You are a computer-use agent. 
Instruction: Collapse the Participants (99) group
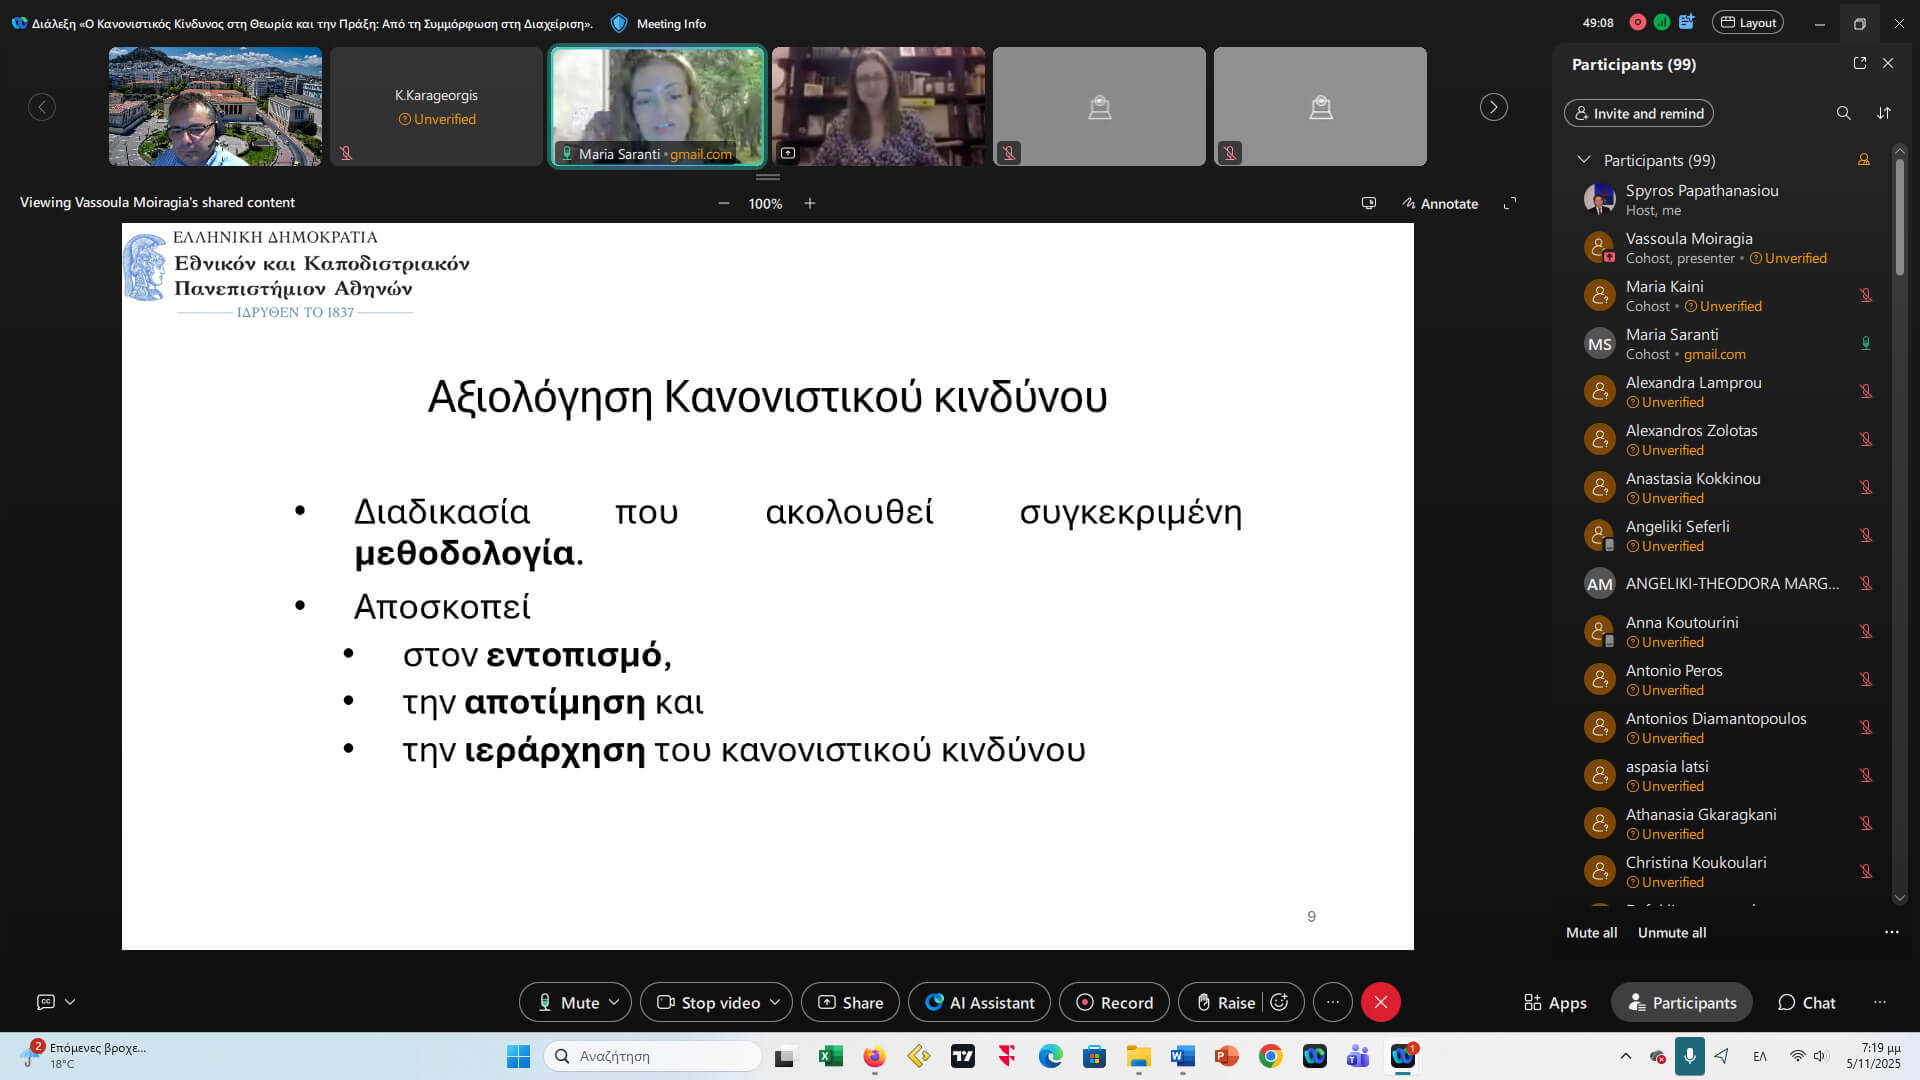click(x=1584, y=160)
